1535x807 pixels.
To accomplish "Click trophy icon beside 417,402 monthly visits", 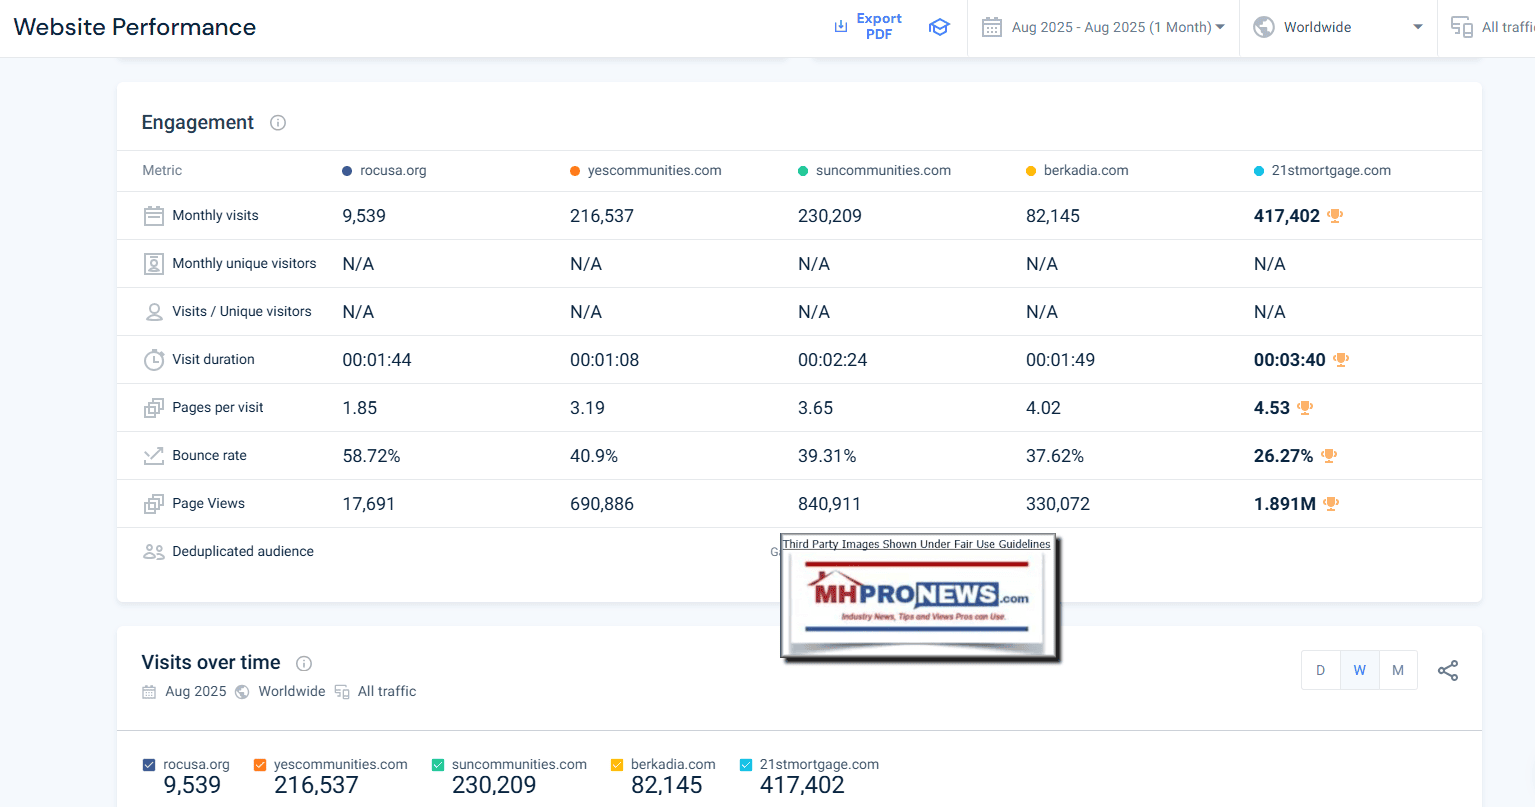I will tap(1335, 216).
